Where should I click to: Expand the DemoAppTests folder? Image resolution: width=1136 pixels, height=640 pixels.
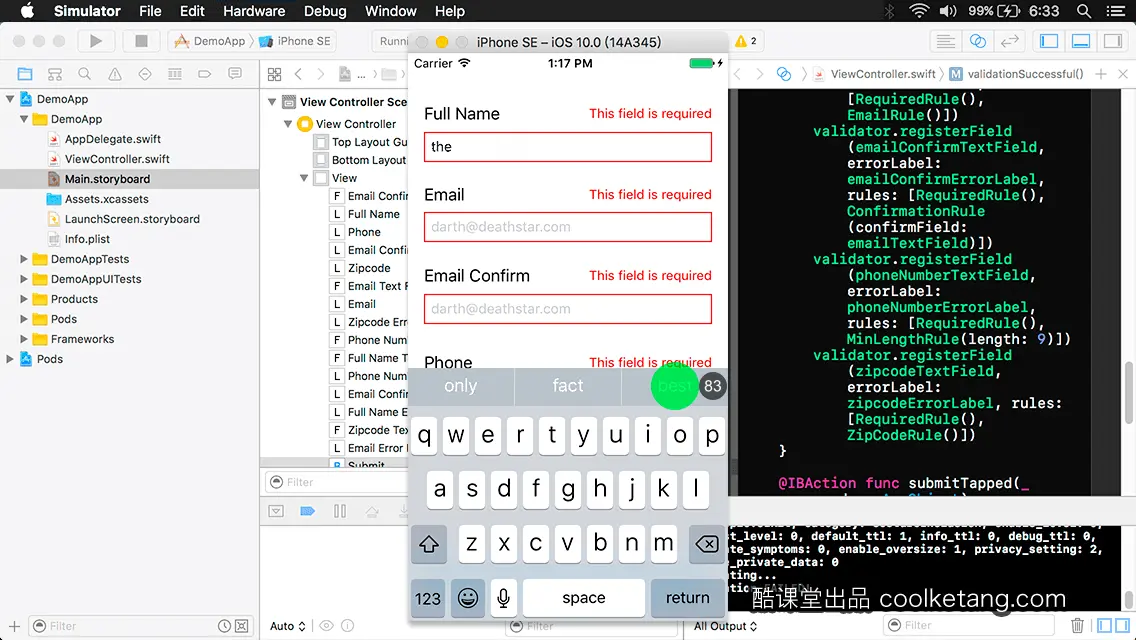coord(24,259)
